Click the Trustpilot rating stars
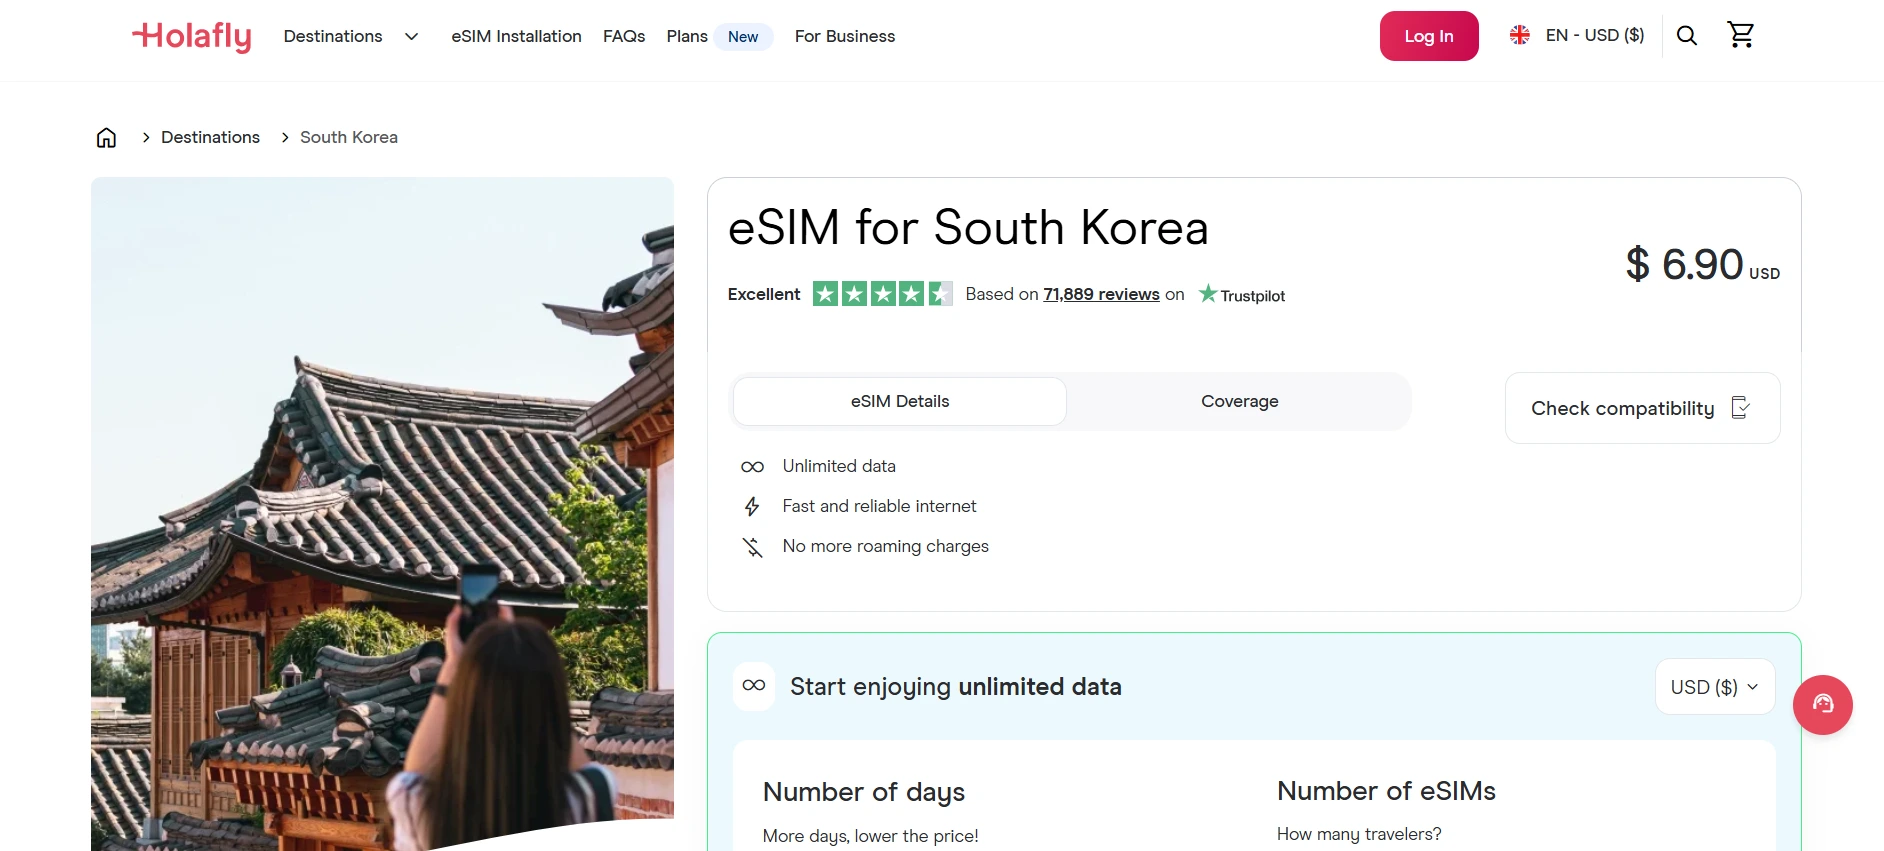The height and width of the screenshot is (851, 1884). pos(881,293)
